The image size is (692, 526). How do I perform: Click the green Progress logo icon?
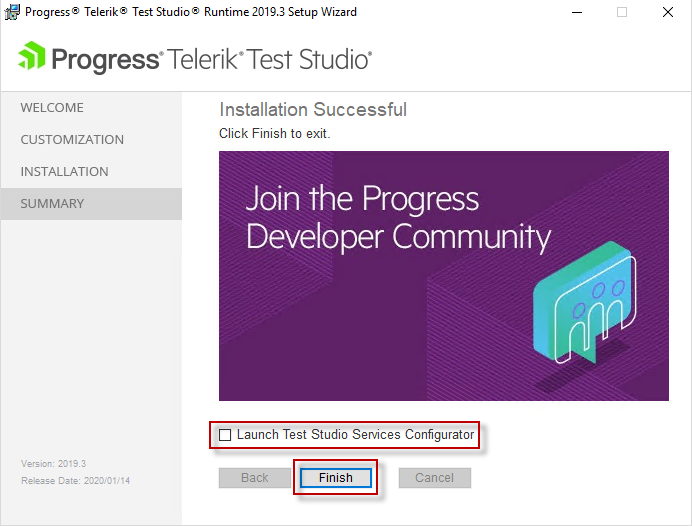32,56
